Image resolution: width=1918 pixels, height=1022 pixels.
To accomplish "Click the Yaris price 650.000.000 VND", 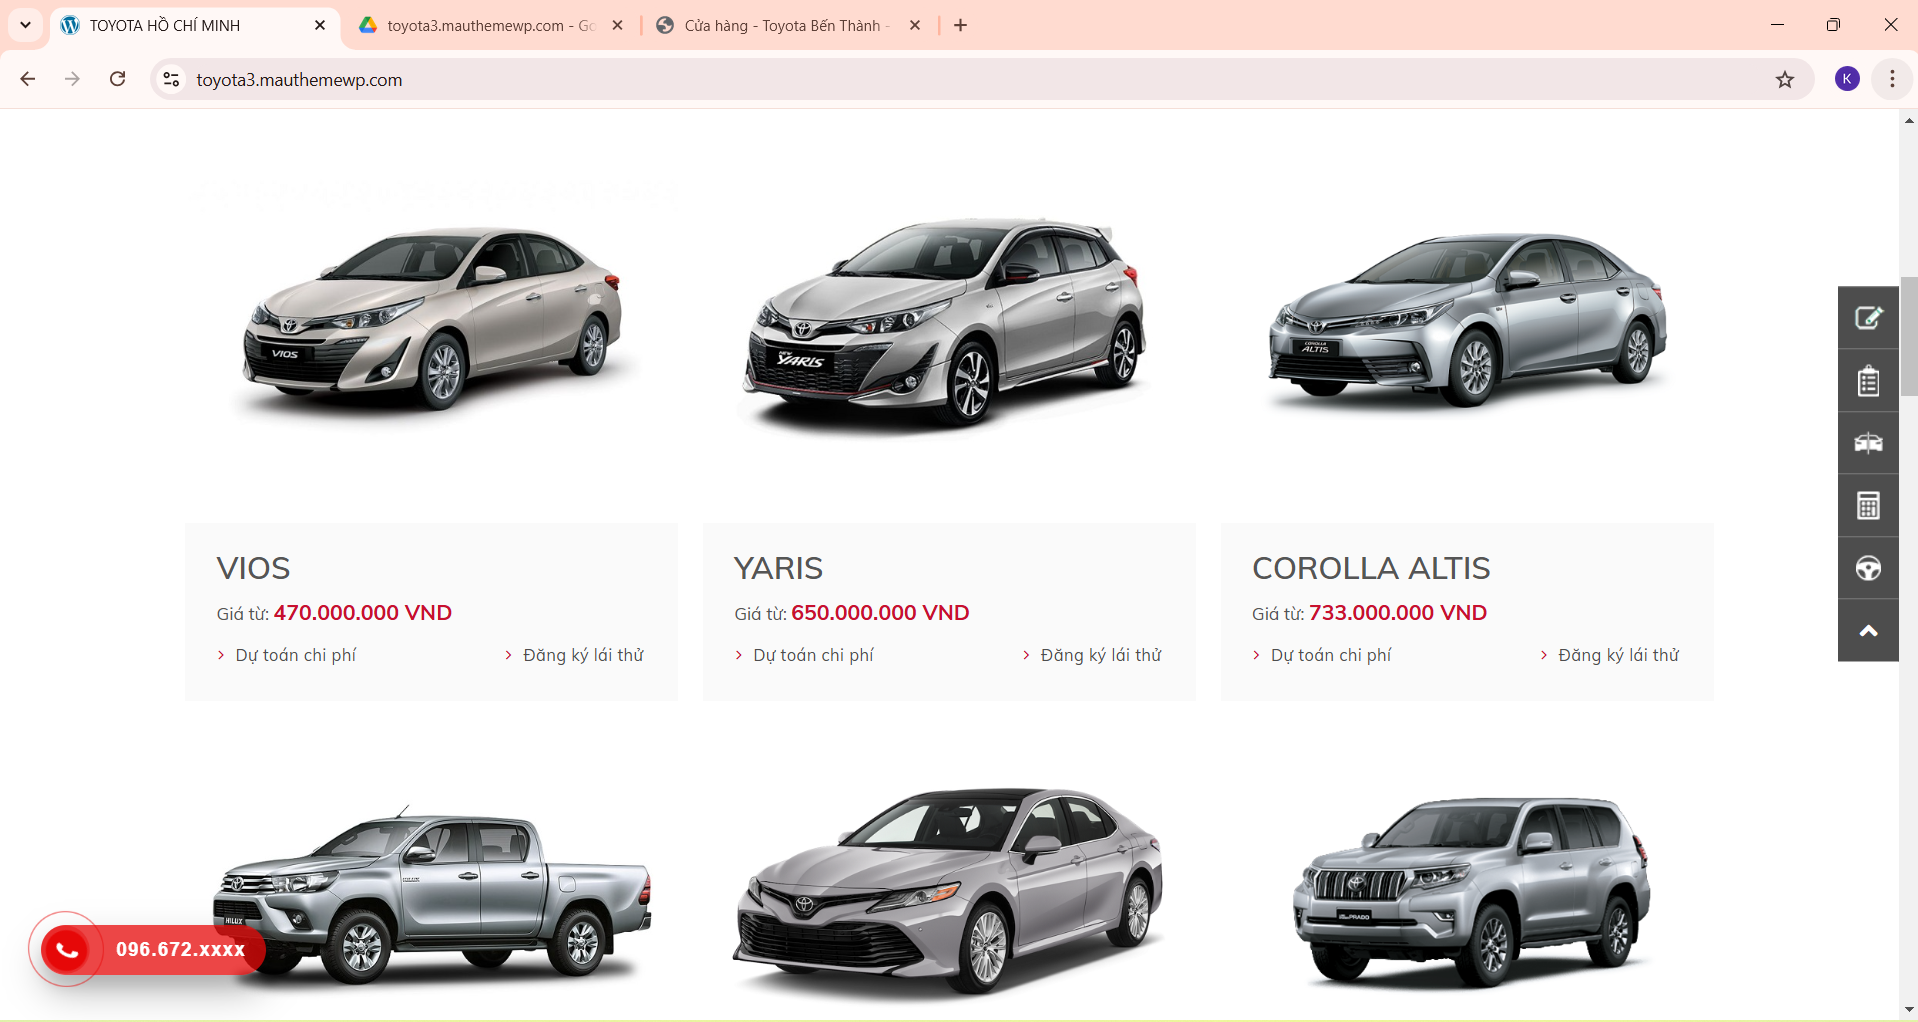I will click(x=880, y=613).
